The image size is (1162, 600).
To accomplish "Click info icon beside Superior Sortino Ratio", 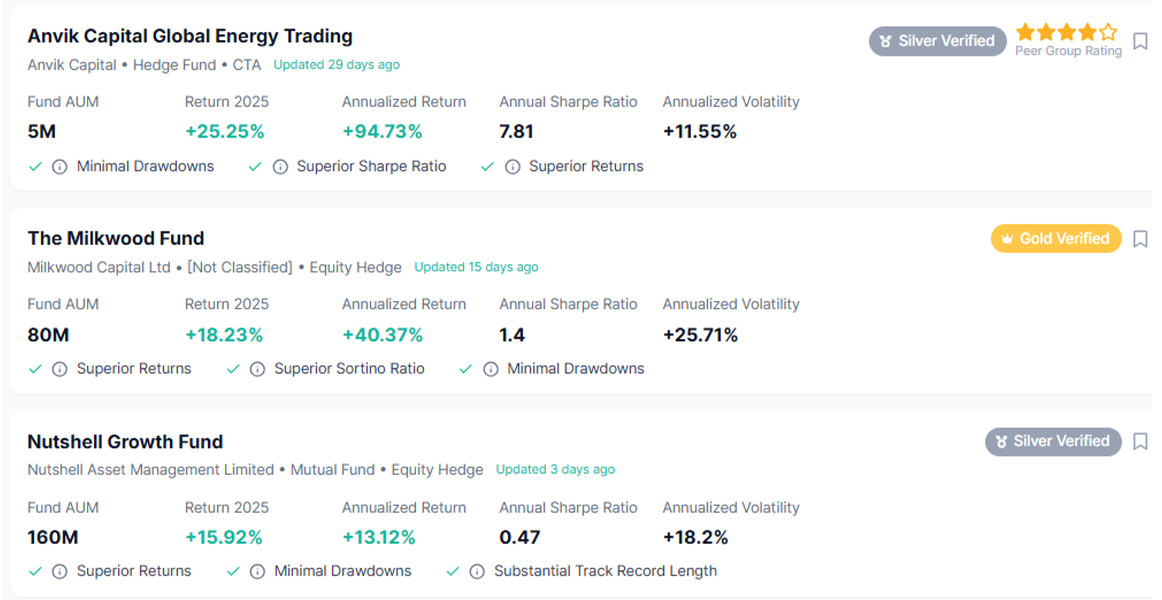I will [x=258, y=369].
